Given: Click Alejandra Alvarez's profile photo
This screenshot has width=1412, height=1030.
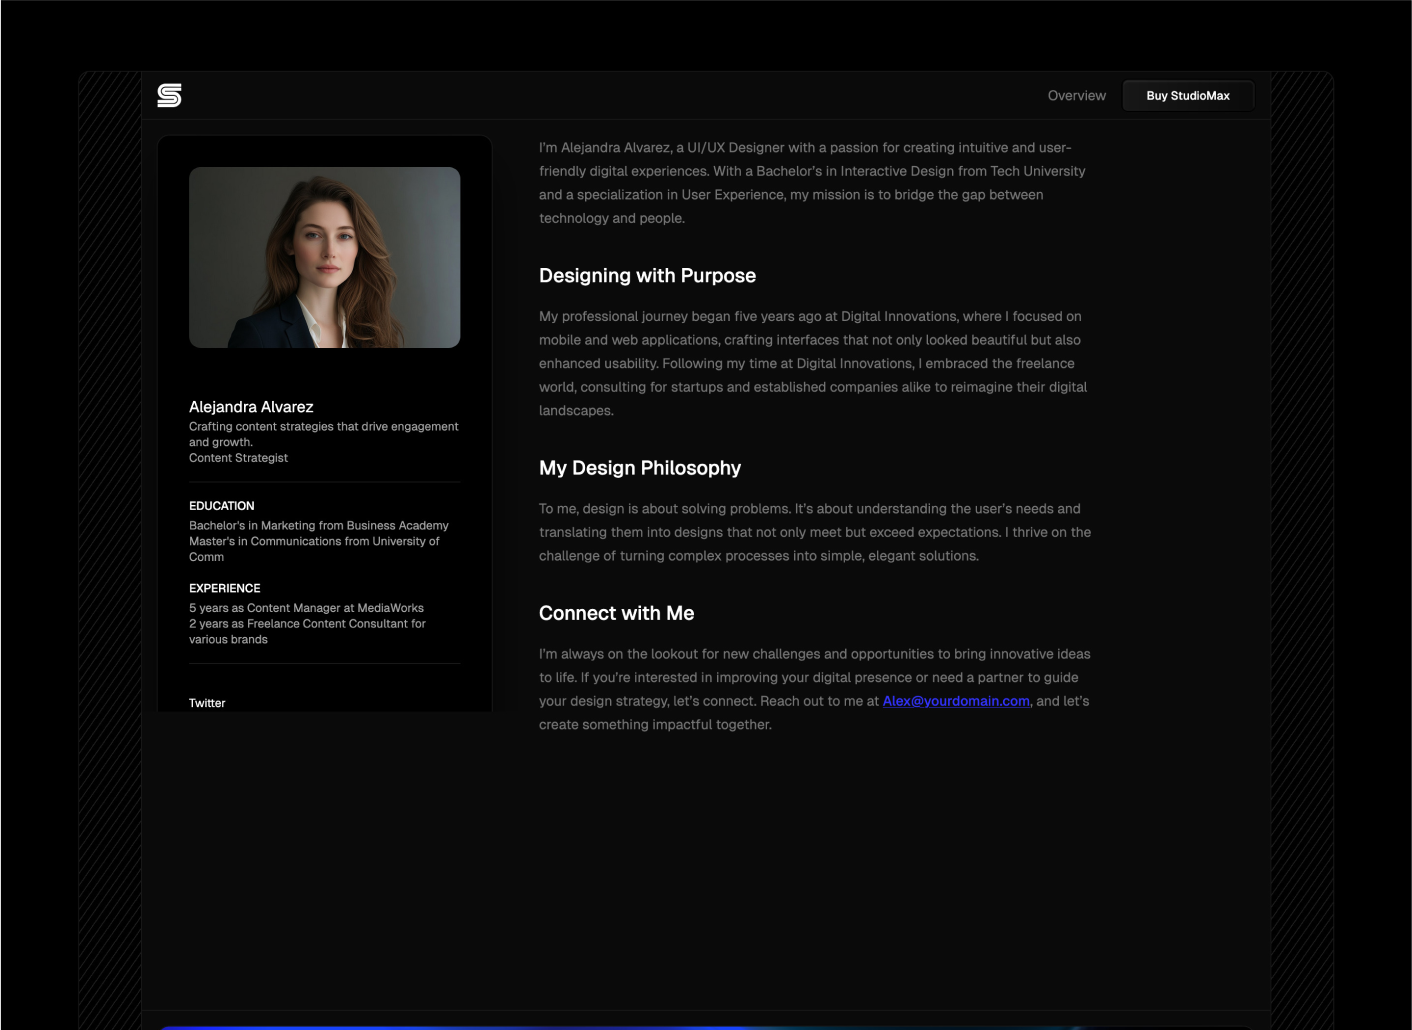Looking at the screenshot, I should [x=324, y=257].
